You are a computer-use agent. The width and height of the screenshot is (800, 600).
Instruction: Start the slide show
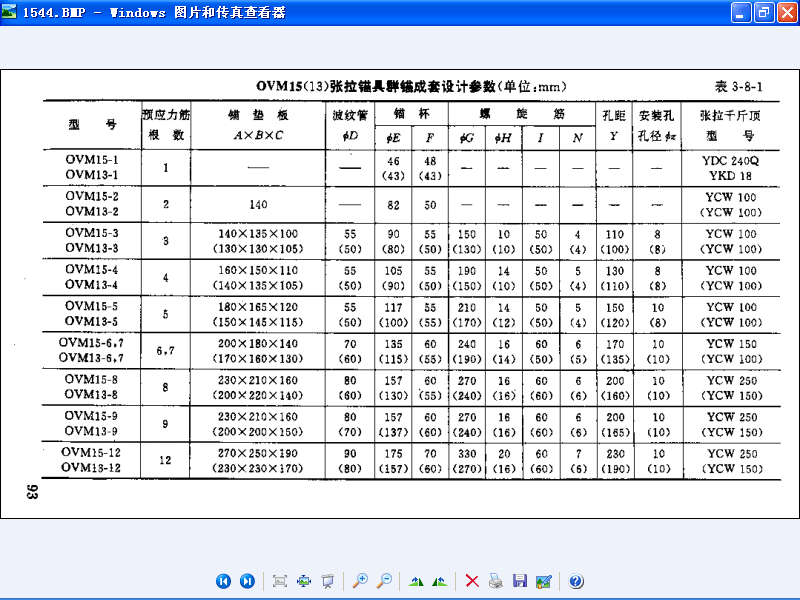[x=328, y=581]
